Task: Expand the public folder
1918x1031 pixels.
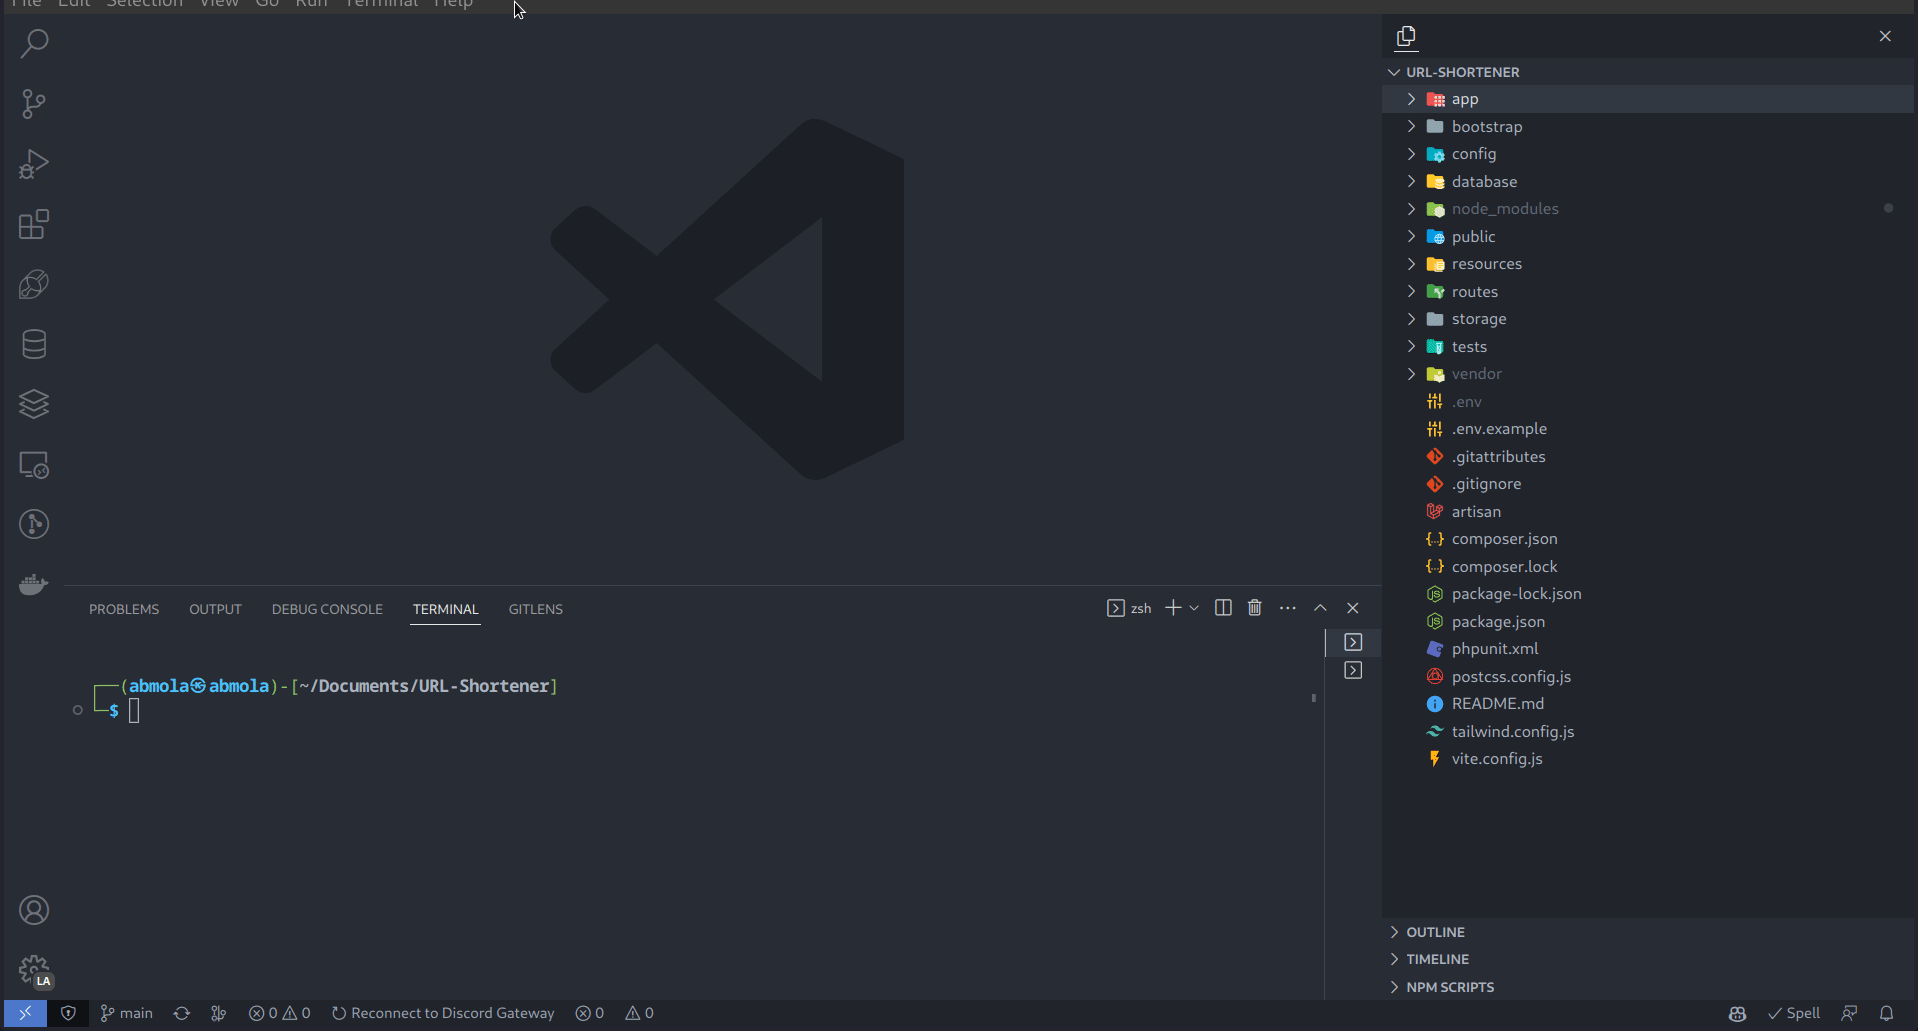Action: pos(1648,237)
